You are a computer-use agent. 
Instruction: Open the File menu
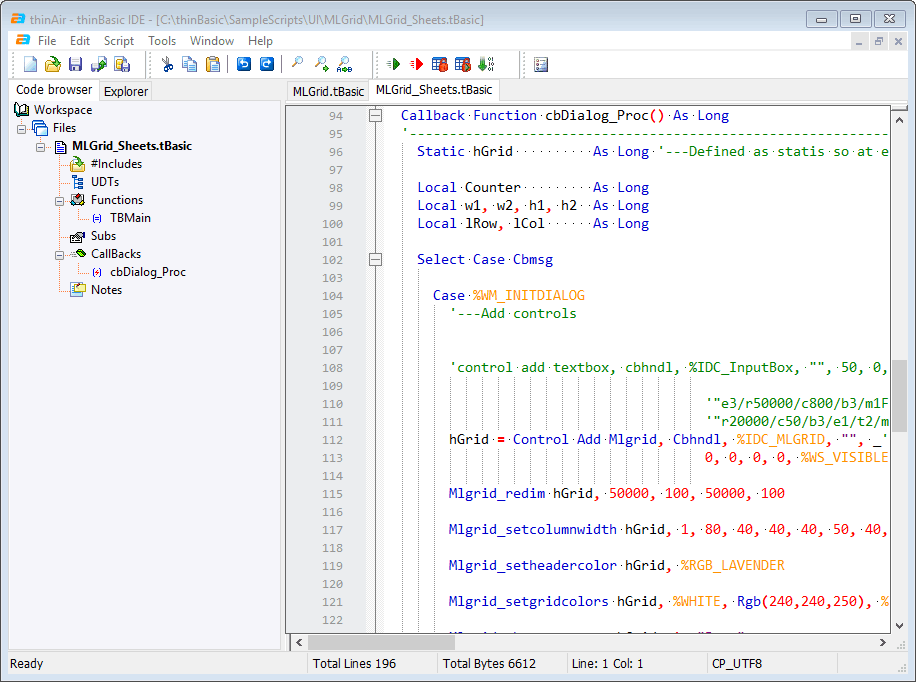(x=47, y=41)
